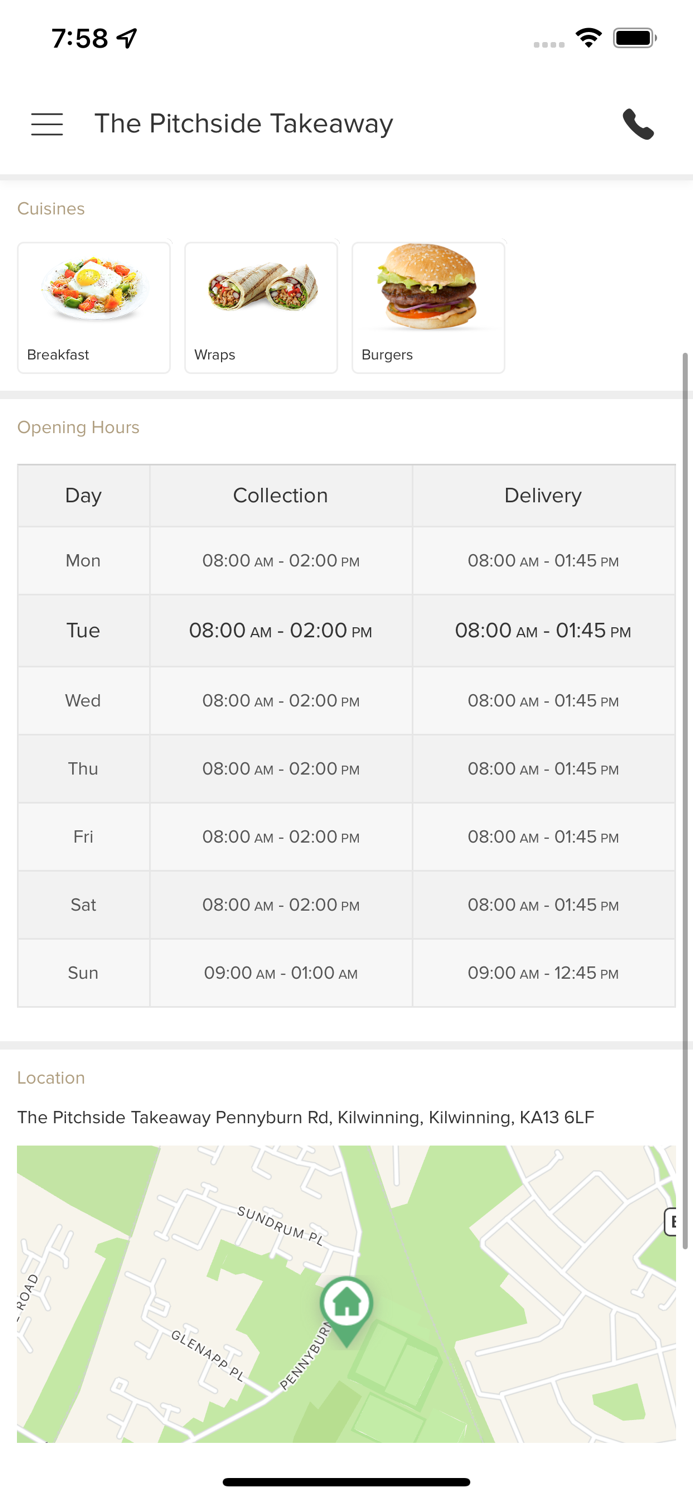Select the Burgers cuisine card
The width and height of the screenshot is (693, 1500).
[x=428, y=307]
